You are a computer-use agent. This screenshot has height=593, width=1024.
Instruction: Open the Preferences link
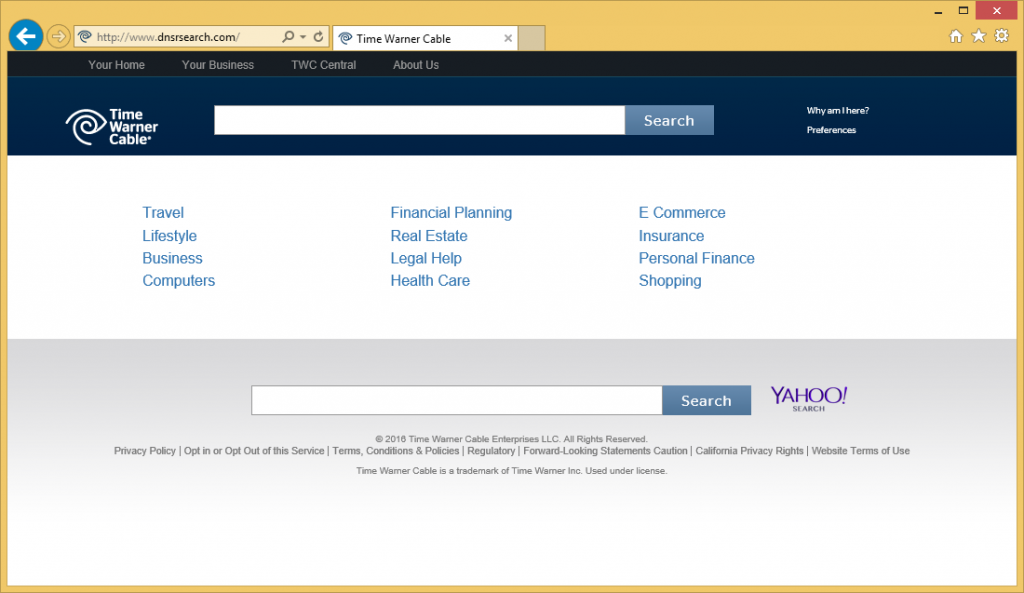(831, 130)
